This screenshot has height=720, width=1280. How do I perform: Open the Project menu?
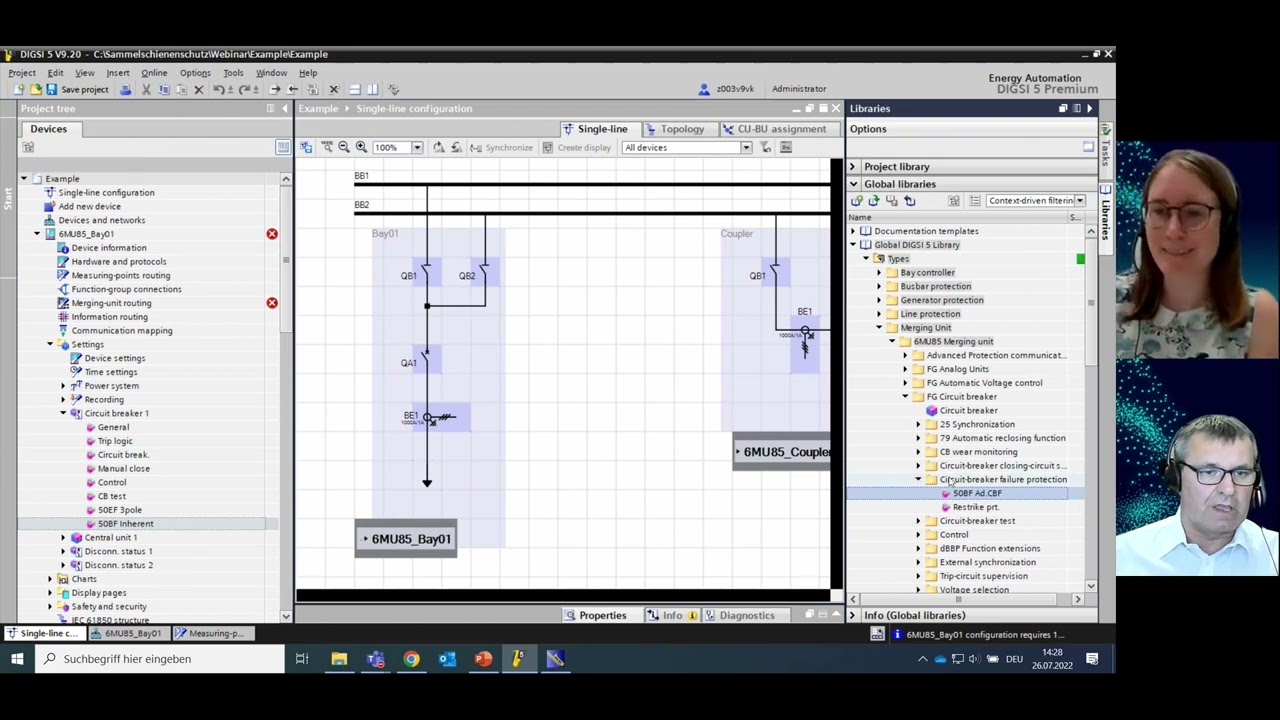coord(22,73)
